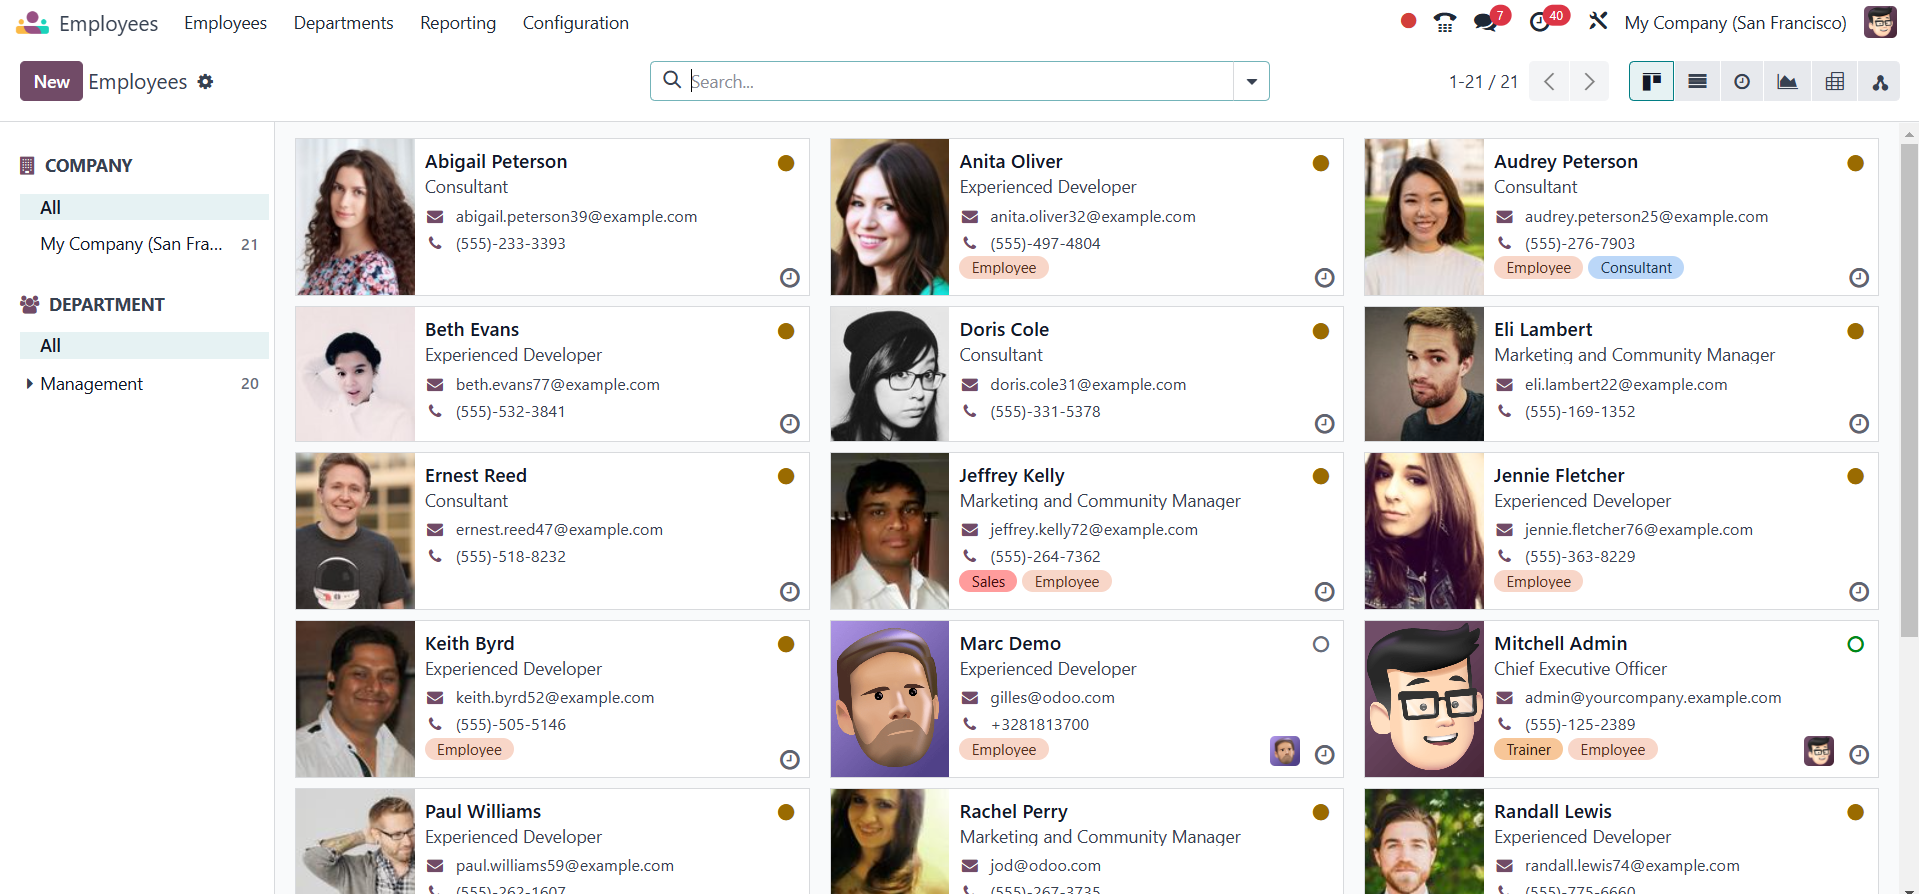Click the user avatar on Marc Demo's card
Viewport: 1919px width, 894px height.
pyautogui.click(x=1285, y=751)
